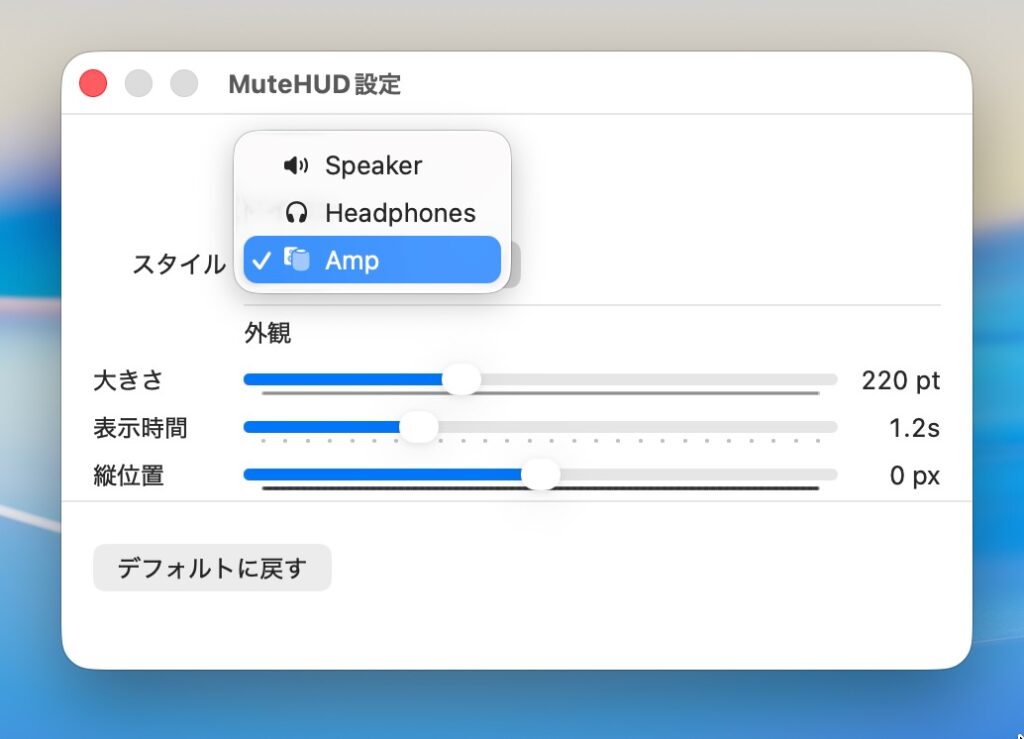Select the Speaker style option

373,166
